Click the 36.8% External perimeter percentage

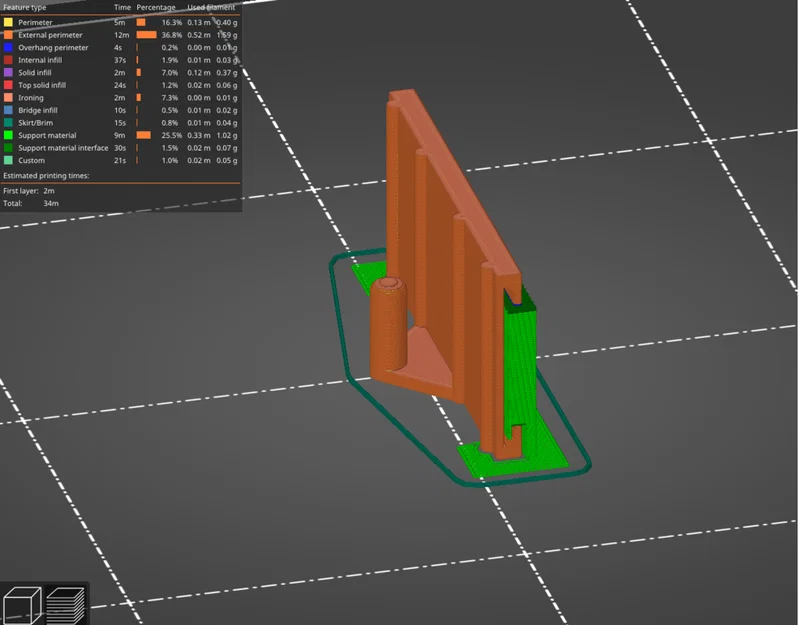172,35
